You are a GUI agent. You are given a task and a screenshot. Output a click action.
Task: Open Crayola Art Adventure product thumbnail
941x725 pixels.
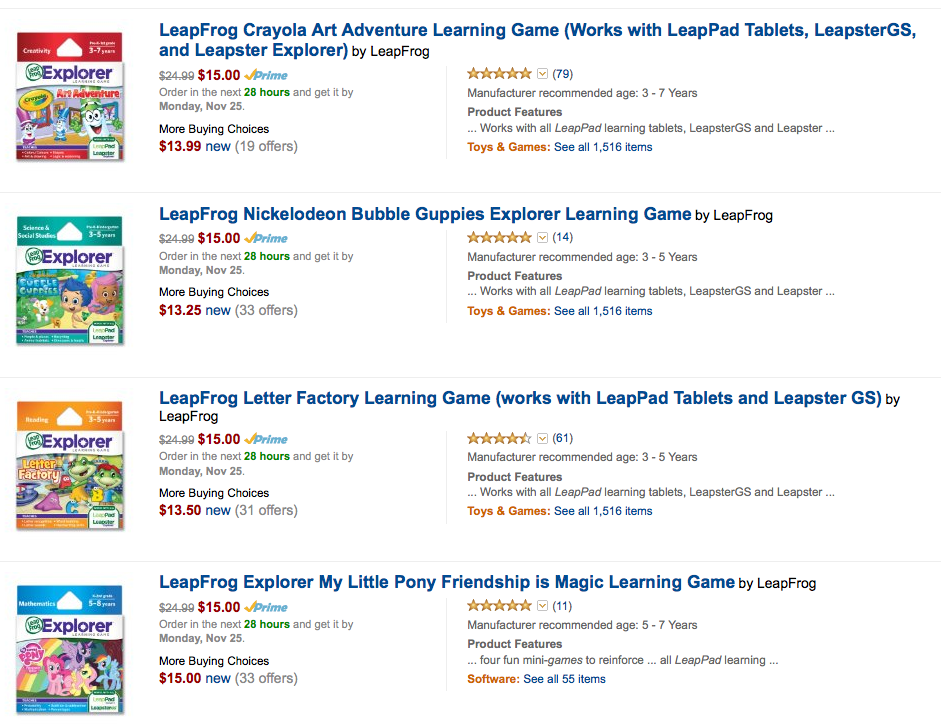70,96
